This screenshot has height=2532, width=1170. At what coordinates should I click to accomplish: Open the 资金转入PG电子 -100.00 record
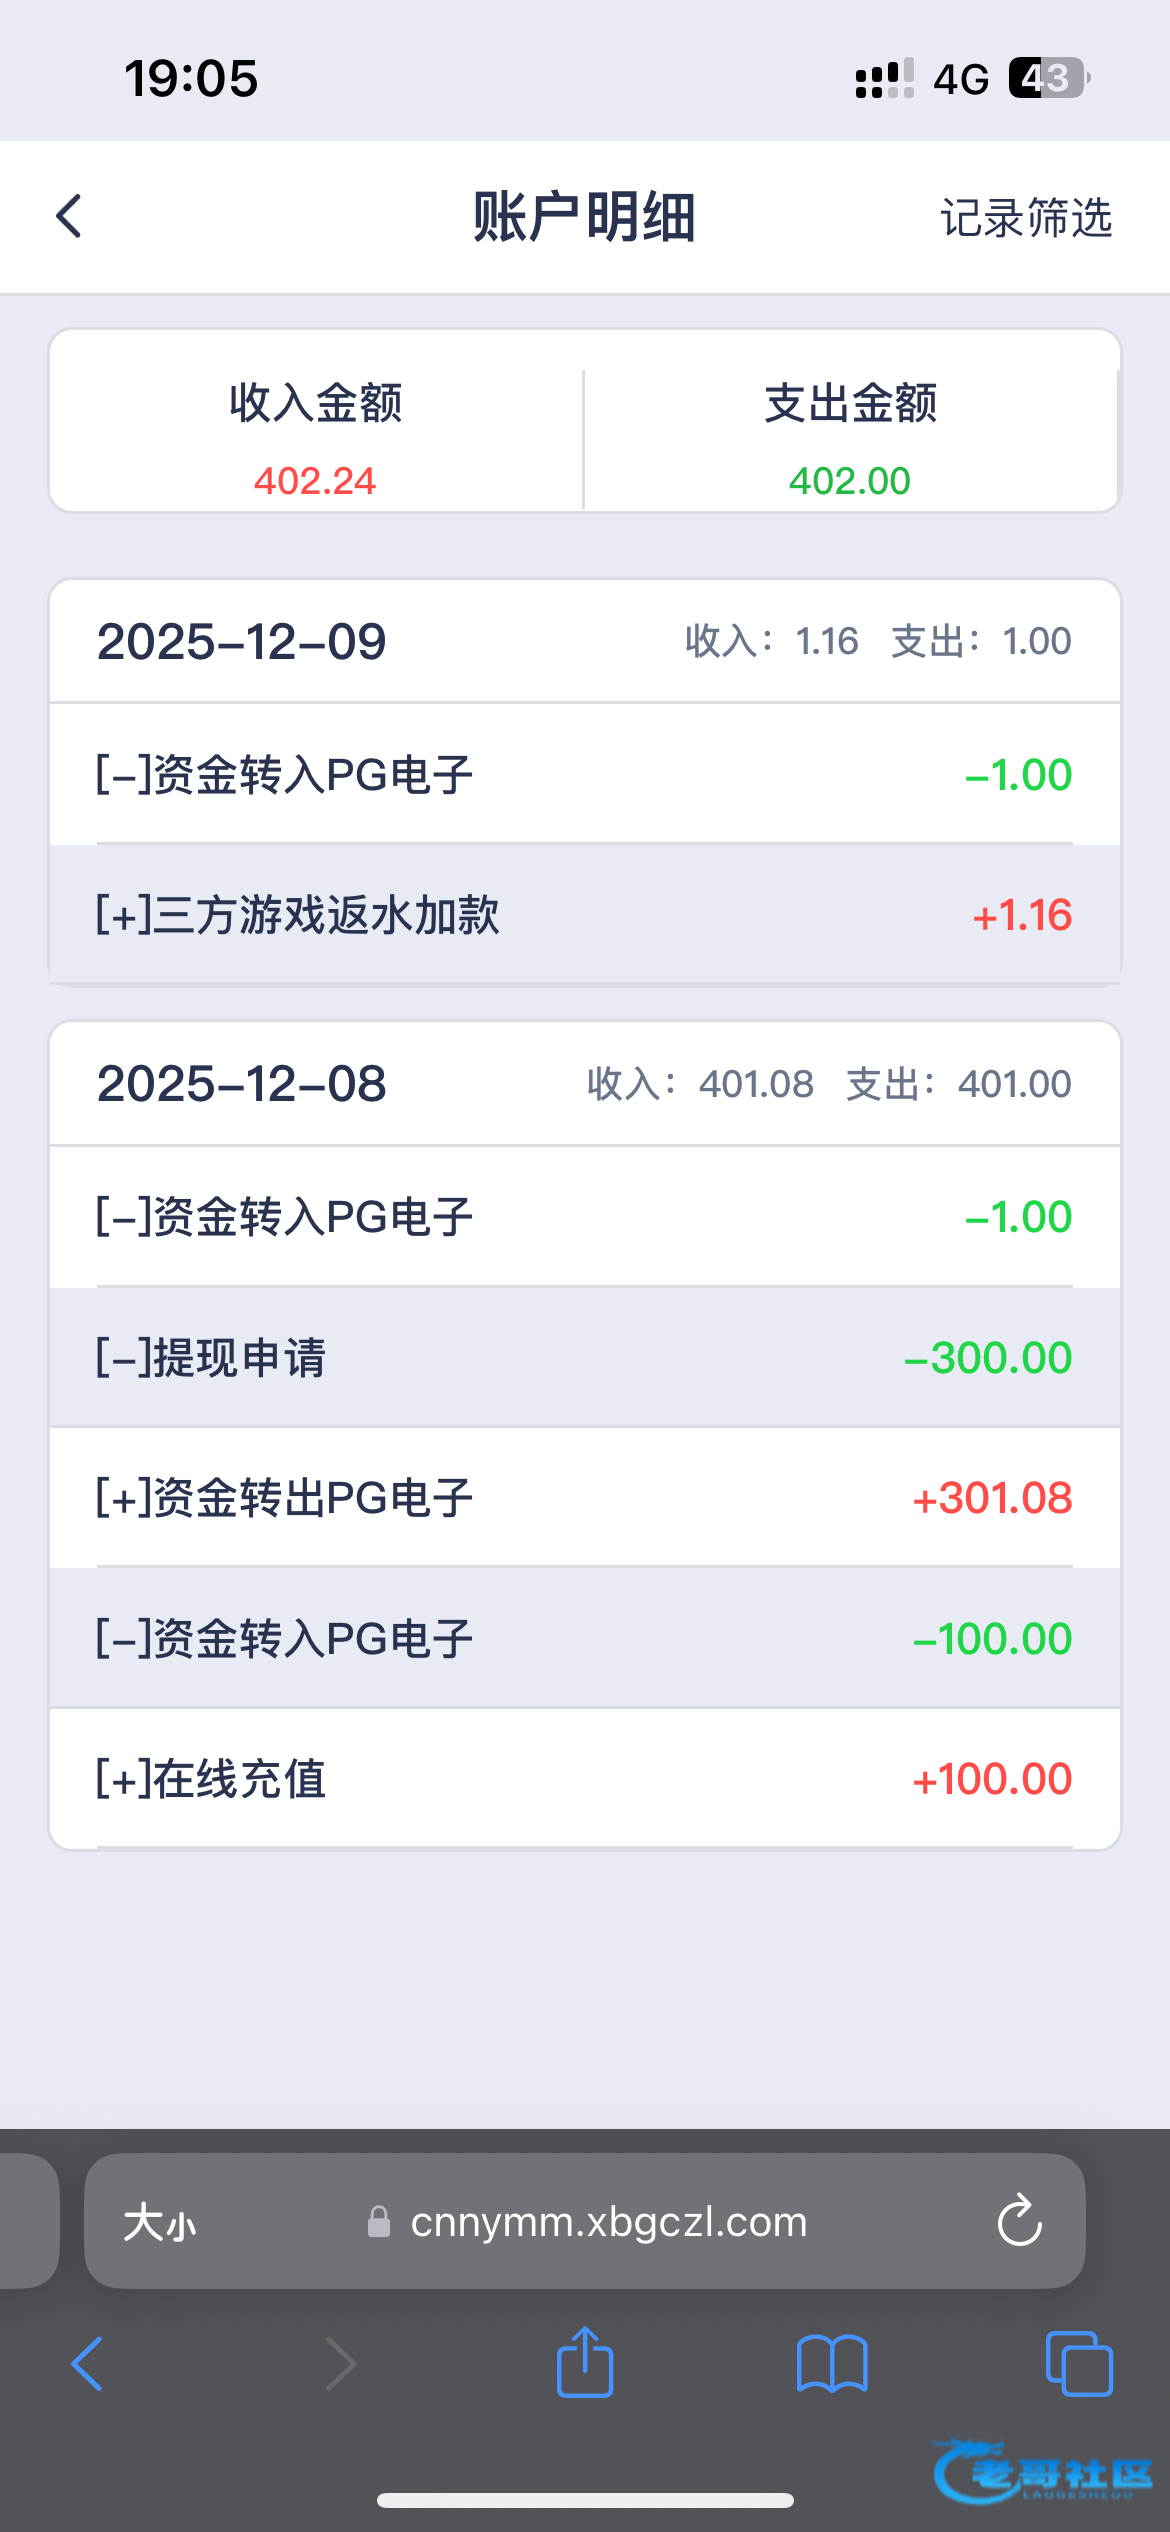coord(585,1638)
